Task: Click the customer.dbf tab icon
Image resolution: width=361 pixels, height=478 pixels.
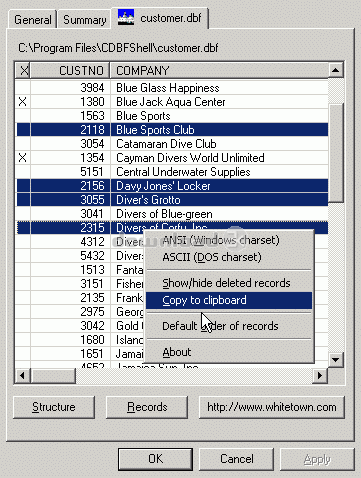Action: (x=126, y=17)
